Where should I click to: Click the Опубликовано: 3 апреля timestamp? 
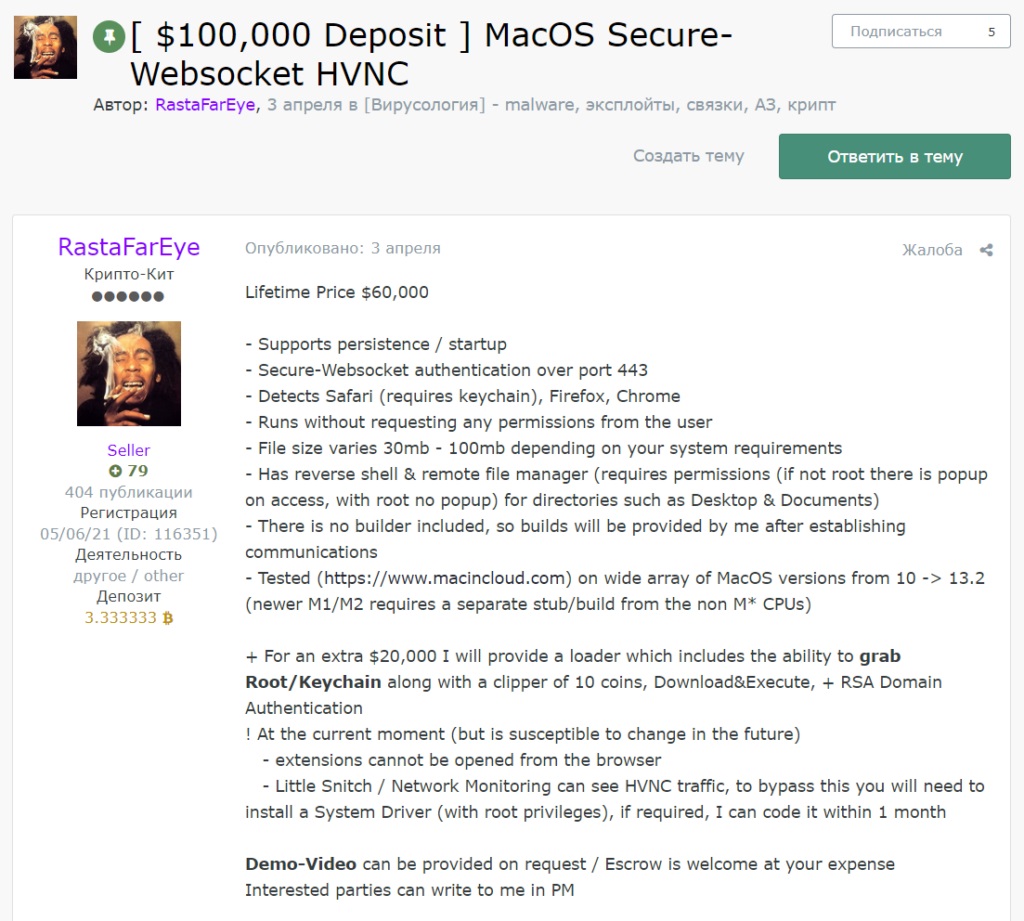[343, 248]
